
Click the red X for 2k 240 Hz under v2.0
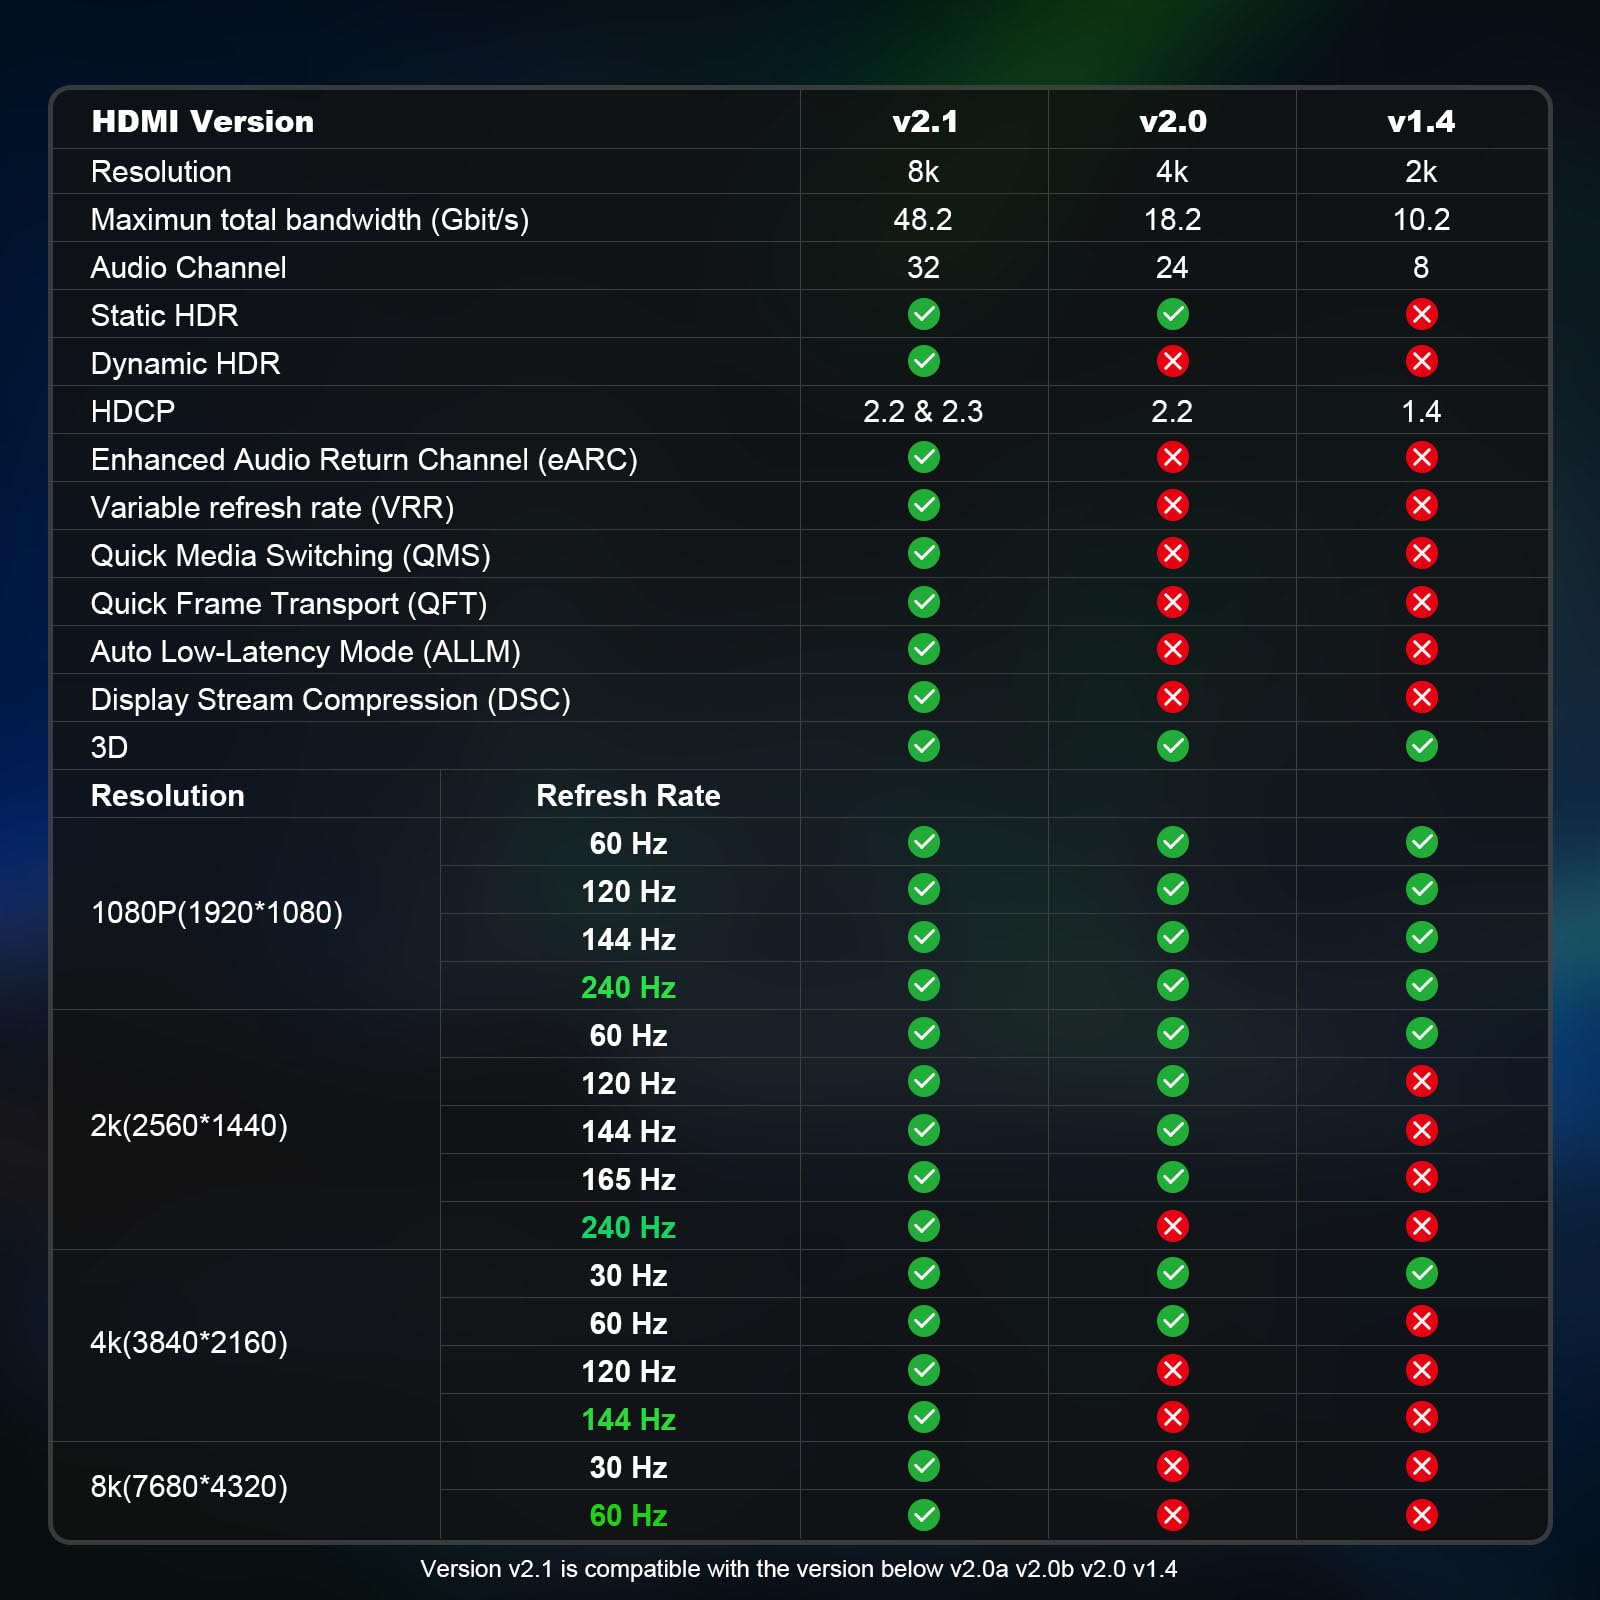click(x=1172, y=1226)
